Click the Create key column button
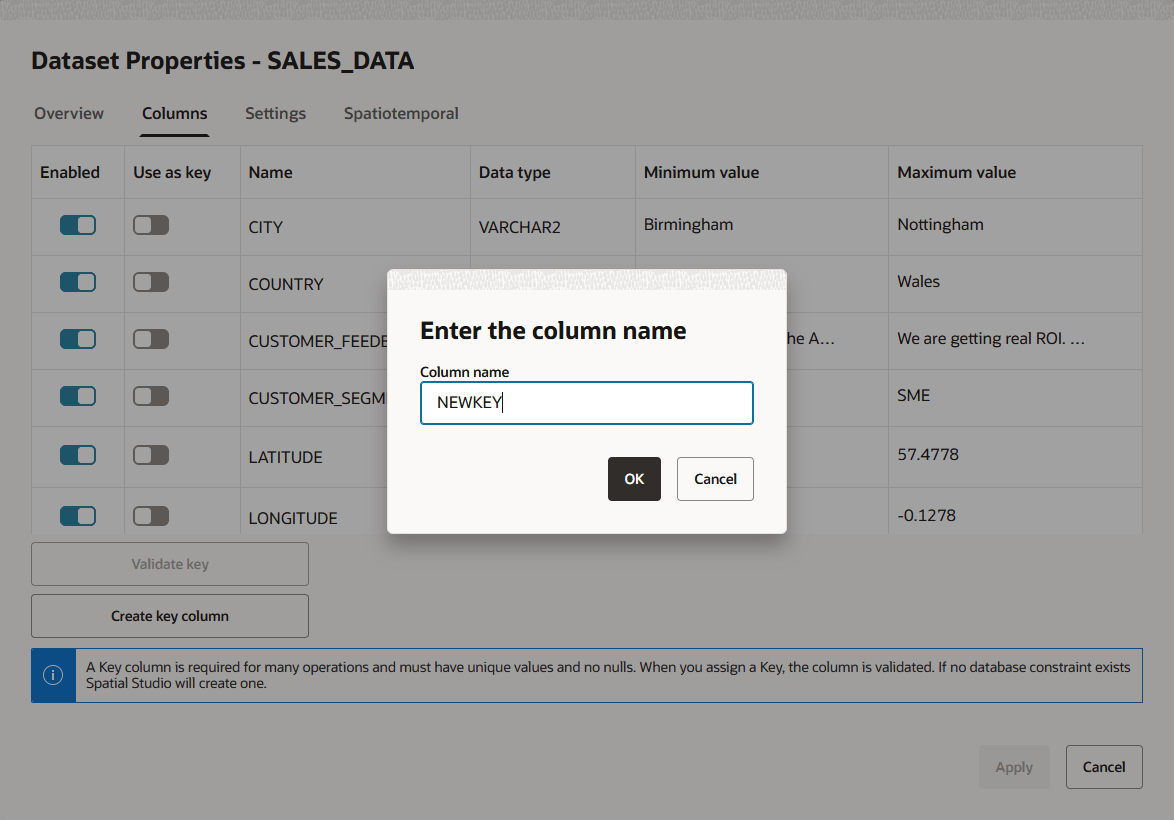The height and width of the screenshot is (820, 1174). [x=170, y=616]
